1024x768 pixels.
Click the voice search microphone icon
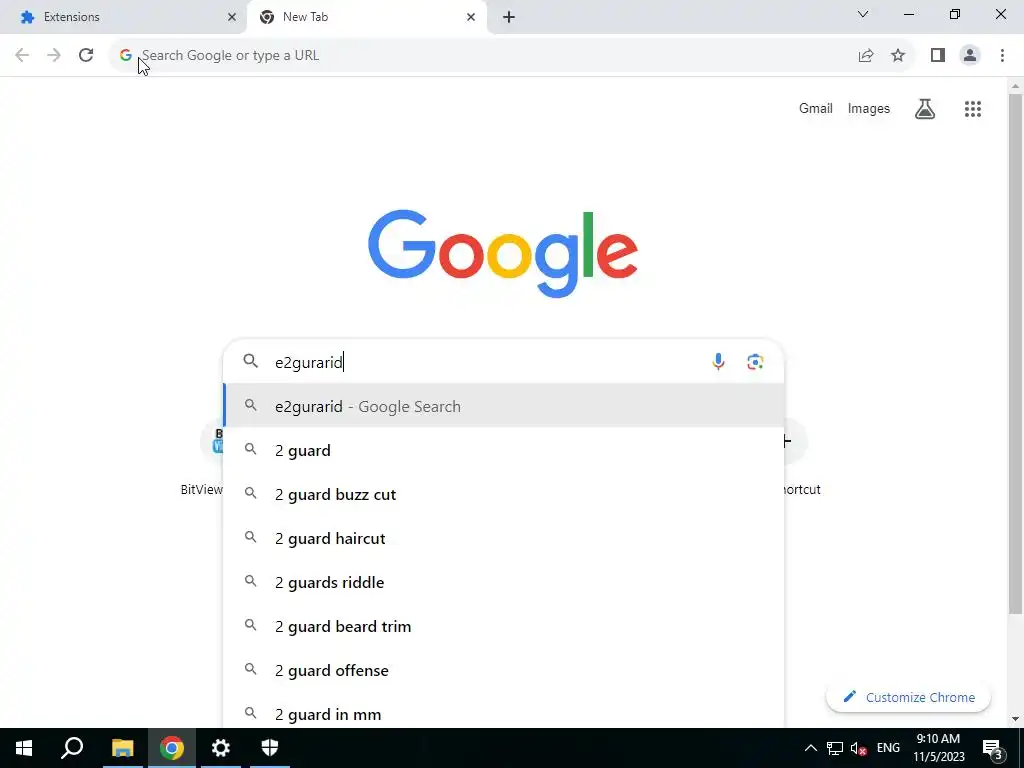pyautogui.click(x=718, y=362)
